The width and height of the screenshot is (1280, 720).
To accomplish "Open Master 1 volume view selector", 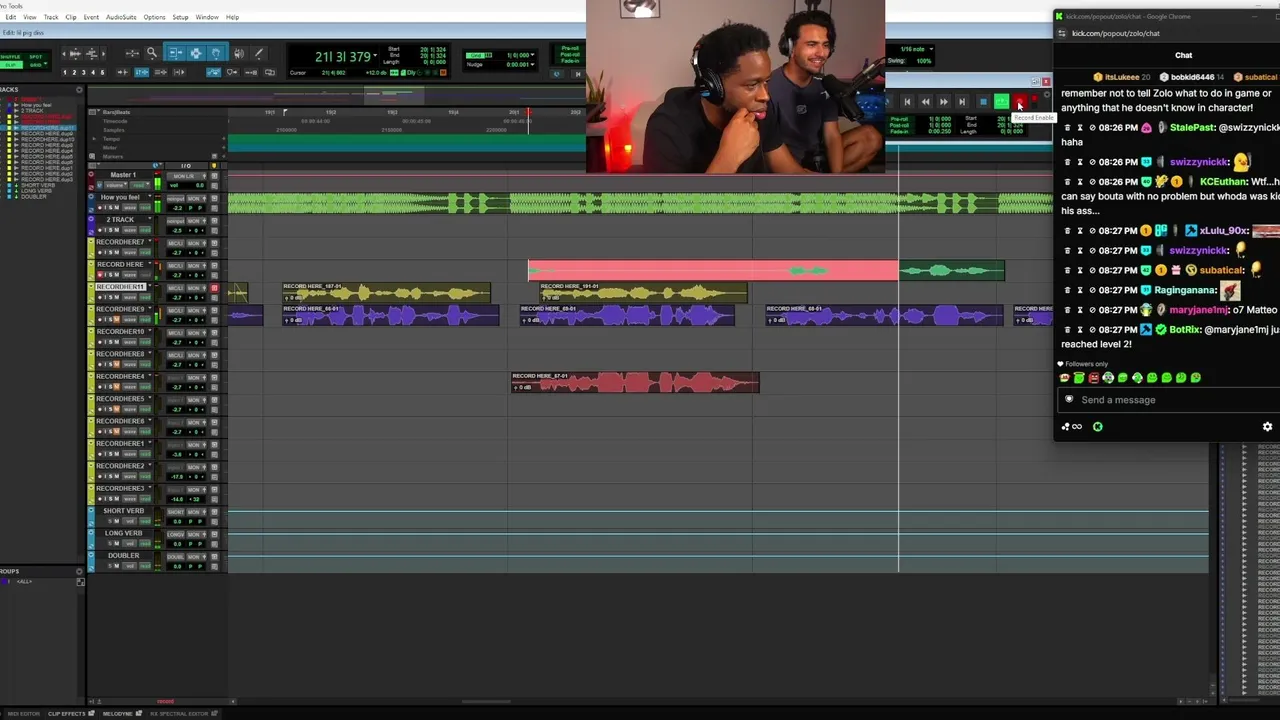I will click(116, 185).
